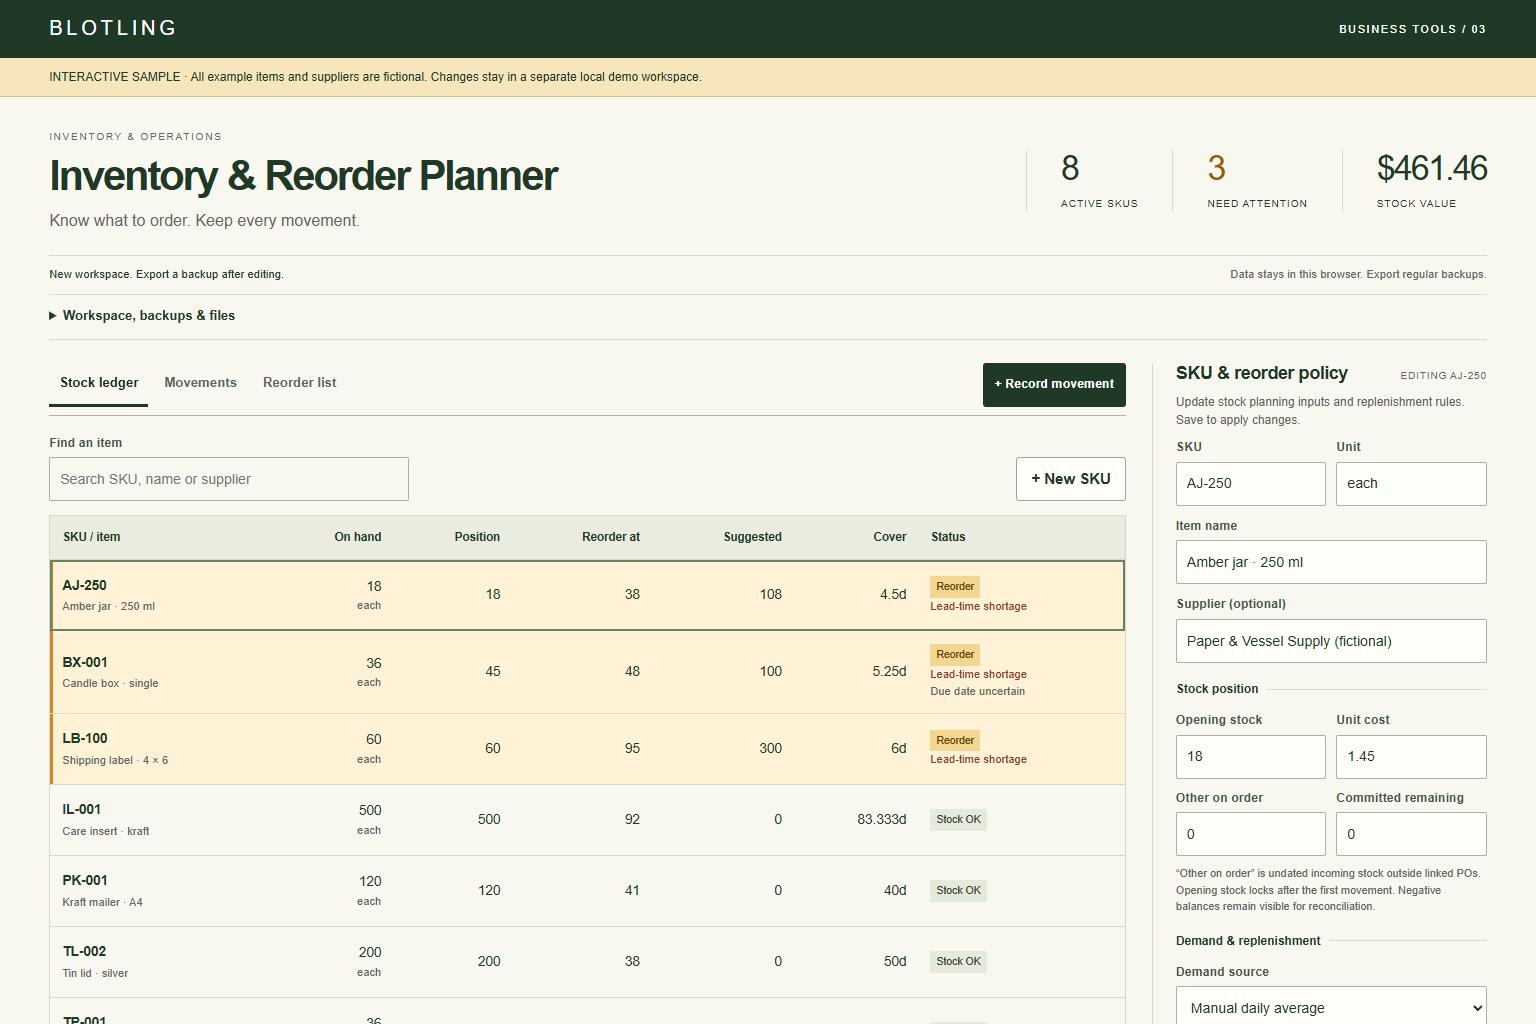
Task: Switch to the Stock ledger tab
Action: 99,383
